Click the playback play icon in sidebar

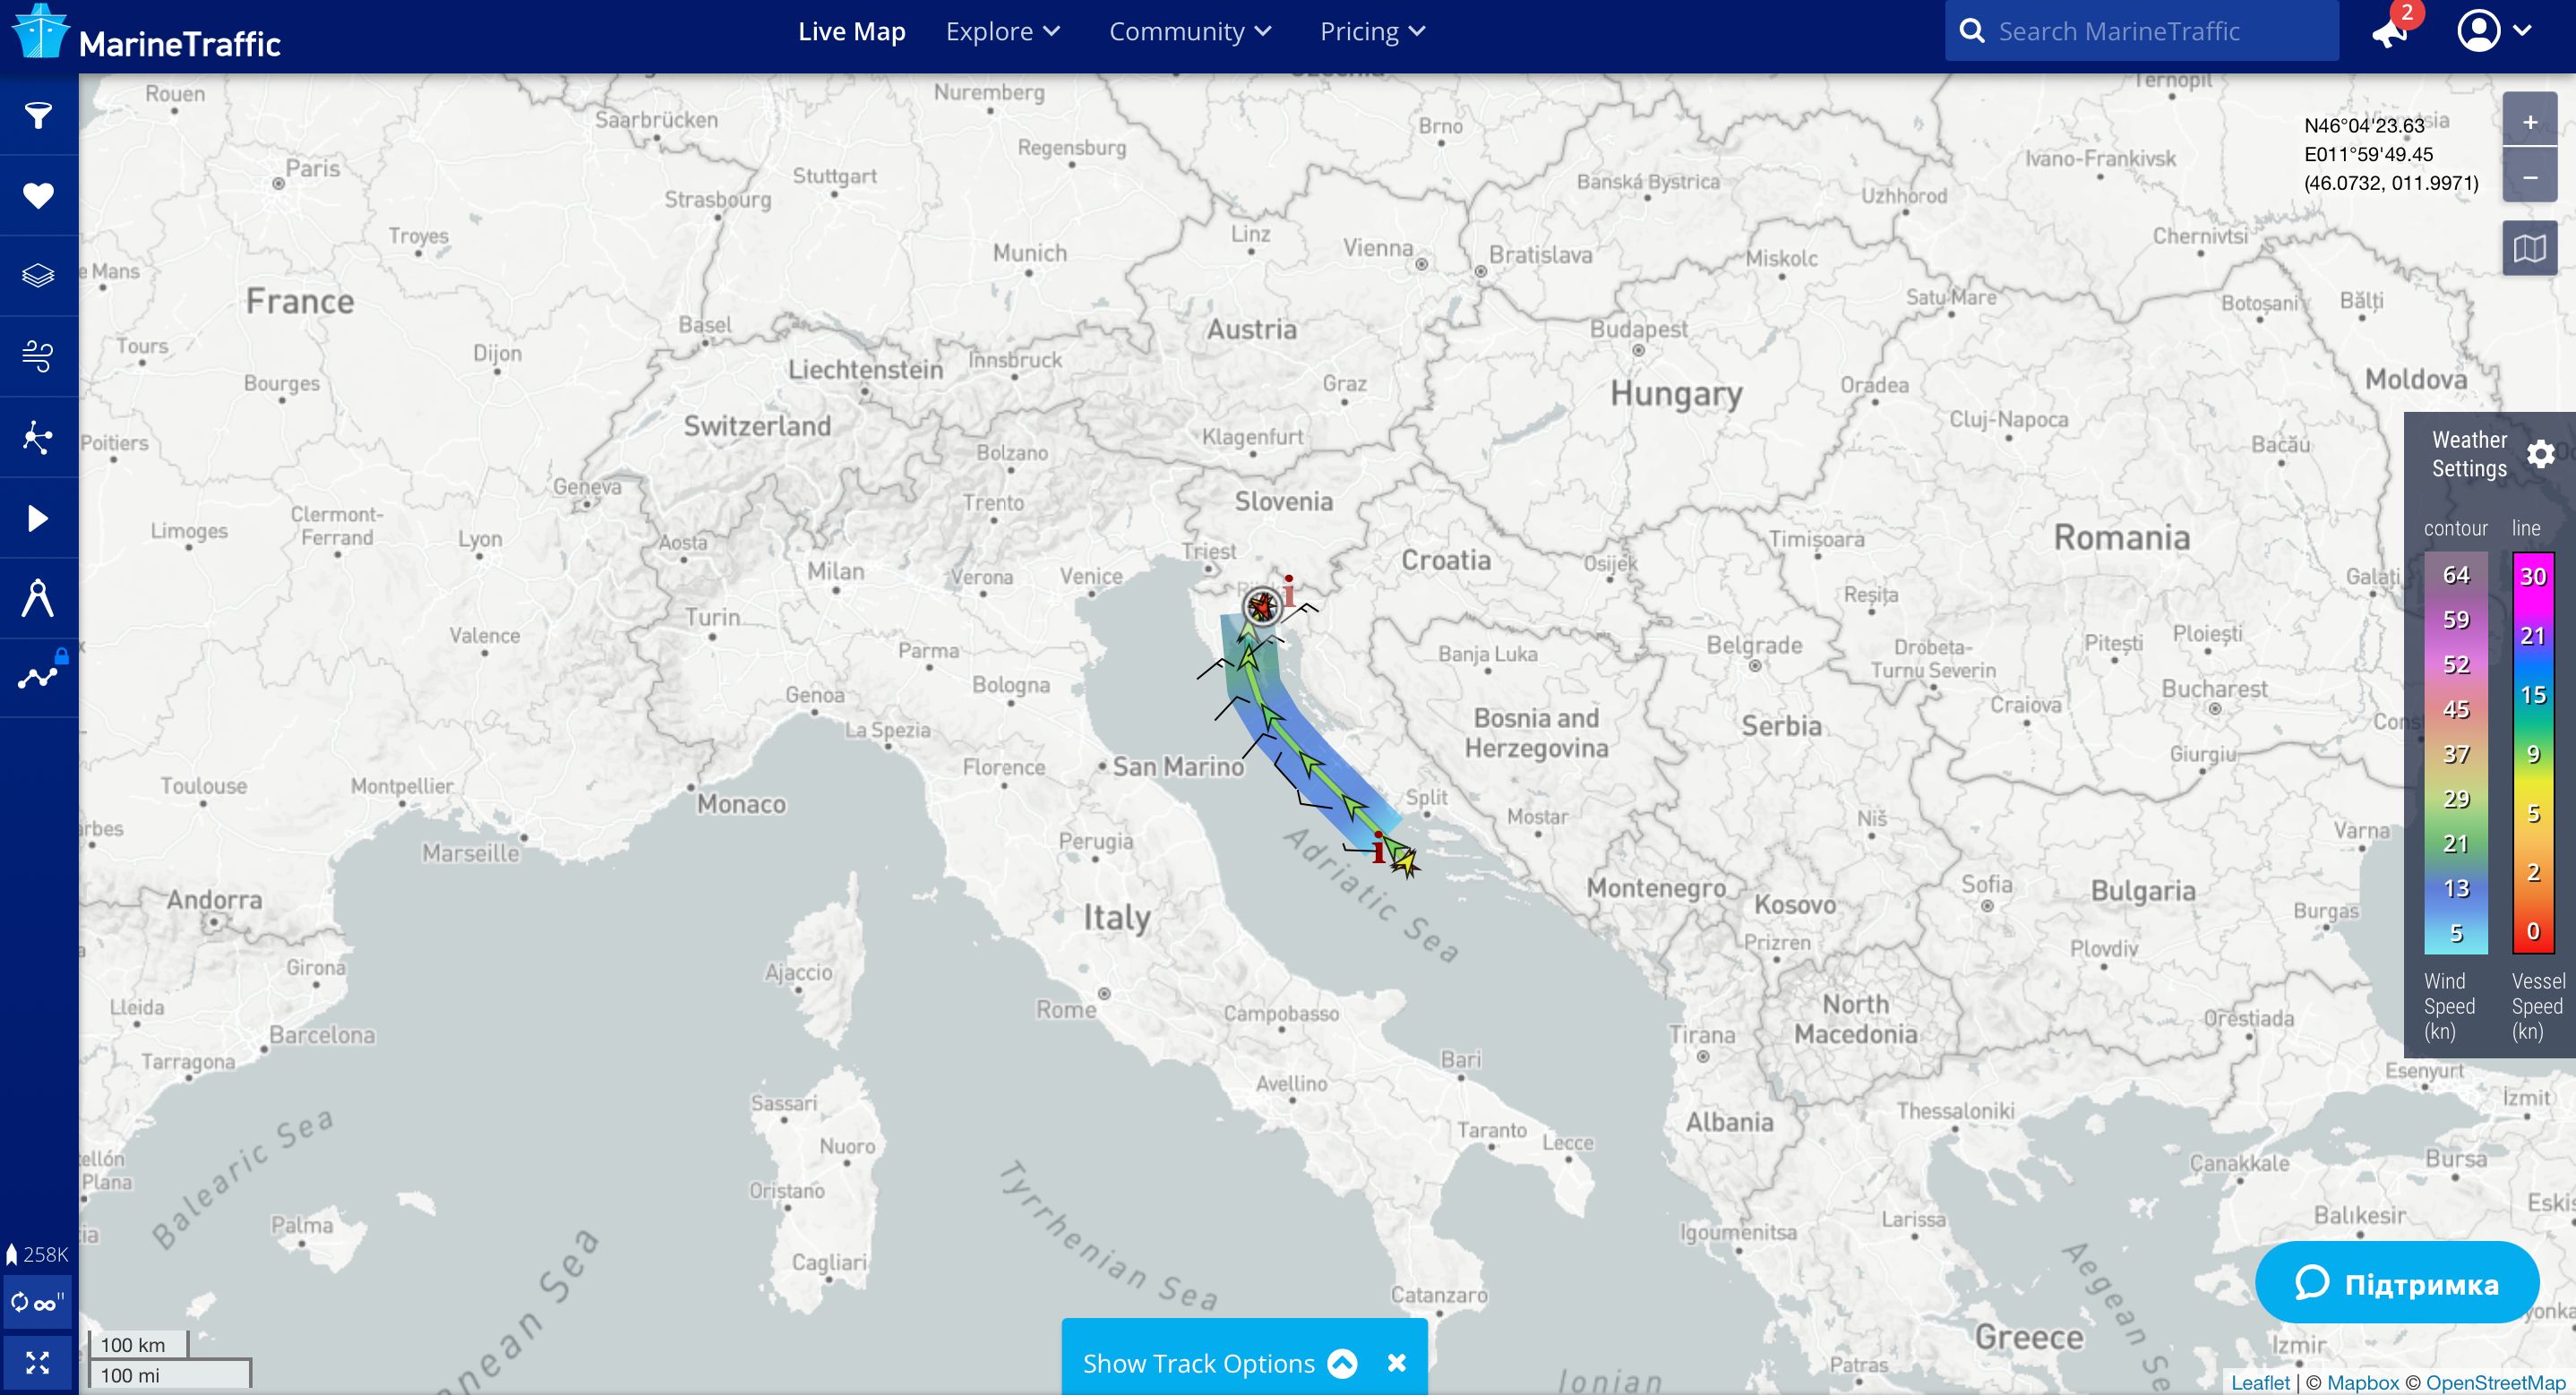38,518
